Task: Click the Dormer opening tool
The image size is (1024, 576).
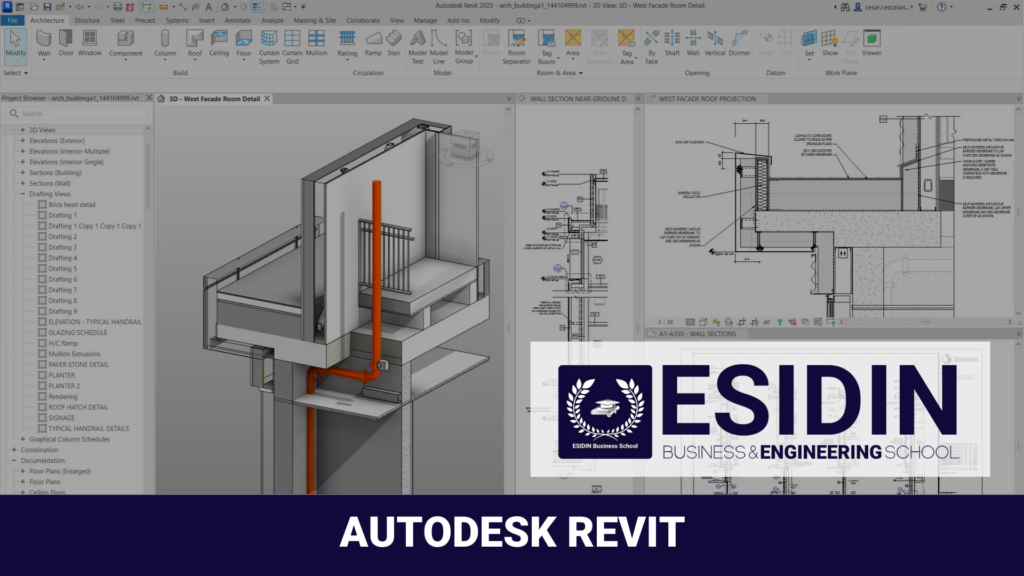Action: (740, 42)
